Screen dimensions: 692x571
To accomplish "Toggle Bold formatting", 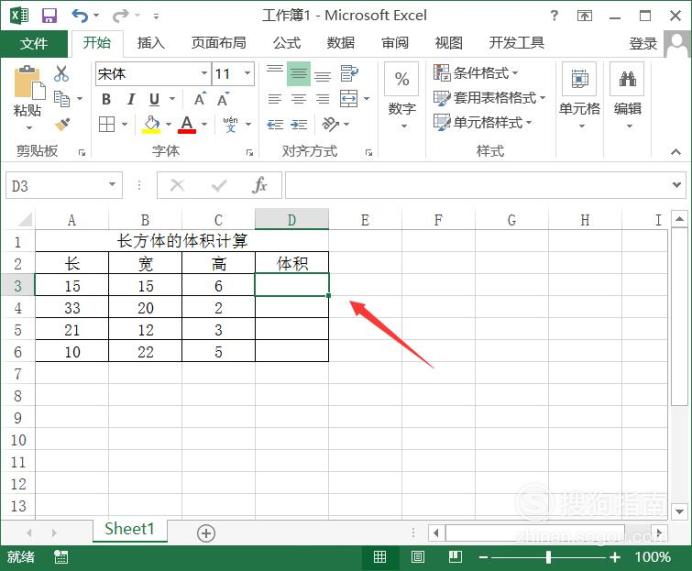I will click(106, 99).
